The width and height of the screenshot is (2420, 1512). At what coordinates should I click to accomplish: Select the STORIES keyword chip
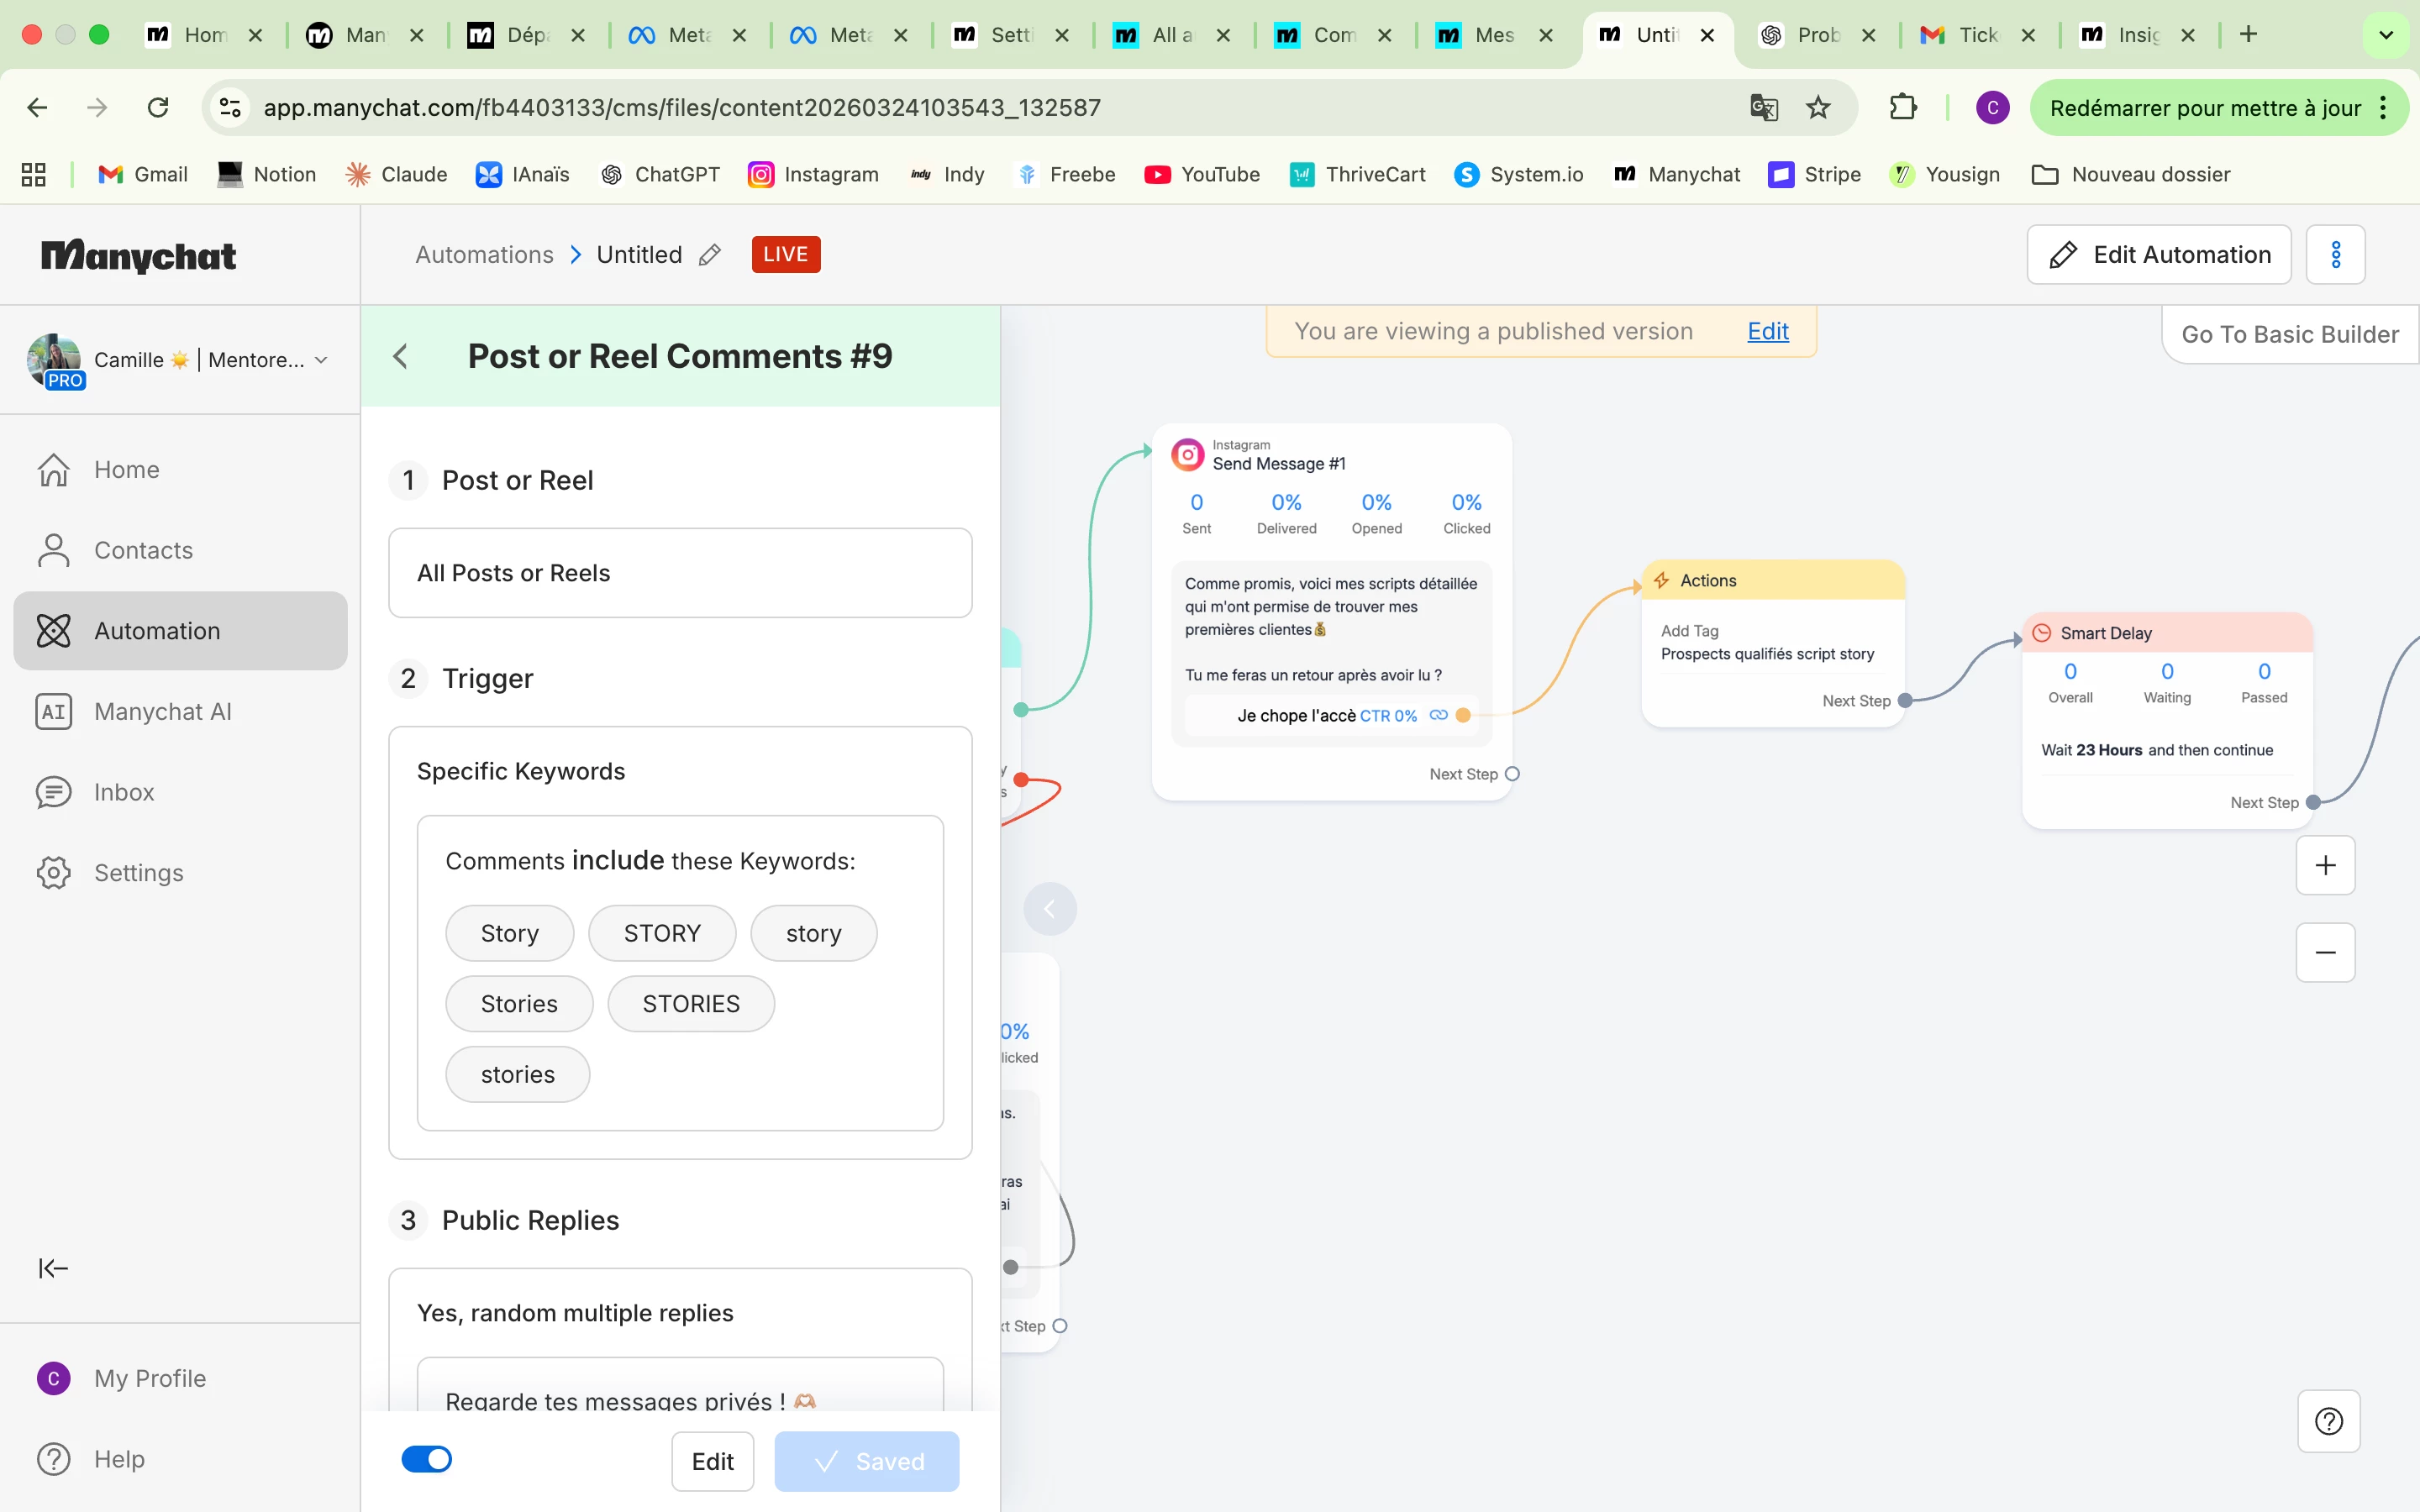coord(690,1003)
